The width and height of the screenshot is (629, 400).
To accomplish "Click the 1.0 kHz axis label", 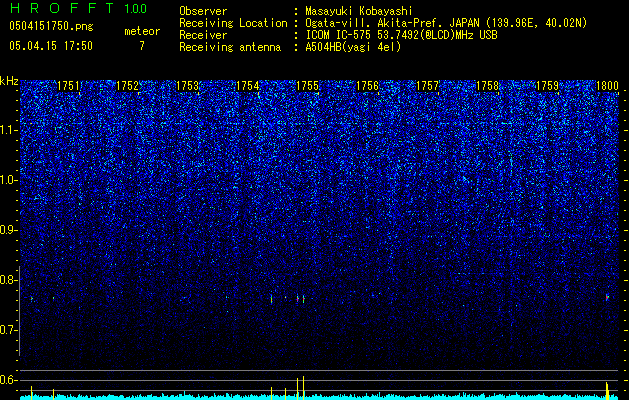I will click(9, 180).
